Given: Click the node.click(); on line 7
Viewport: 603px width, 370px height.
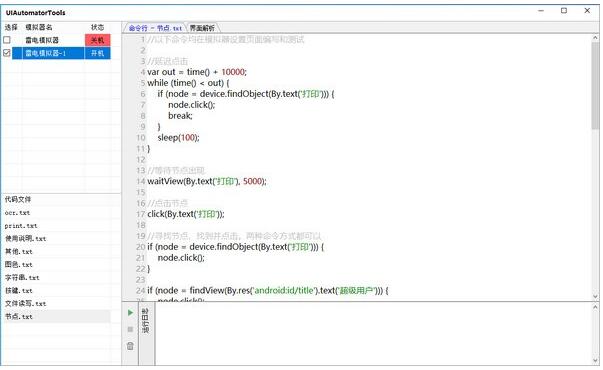Looking at the screenshot, I should 192,105.
